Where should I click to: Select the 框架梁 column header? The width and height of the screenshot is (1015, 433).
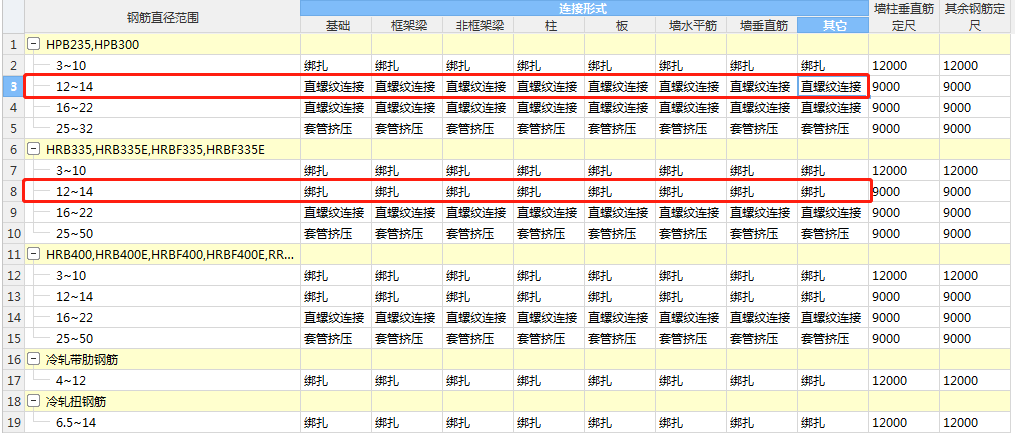tap(407, 26)
